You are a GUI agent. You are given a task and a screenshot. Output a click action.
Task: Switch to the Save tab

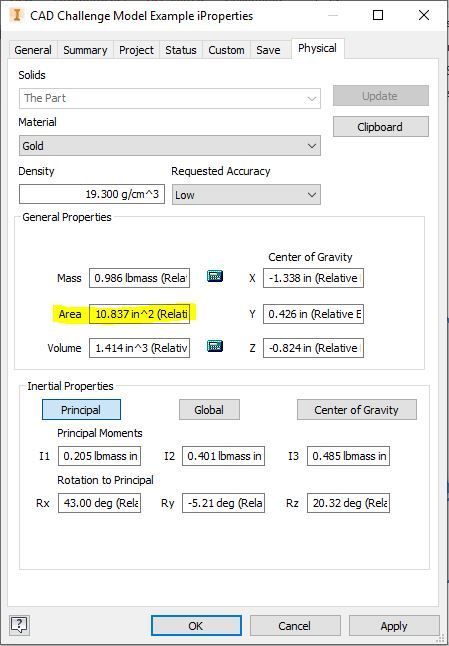[x=268, y=50]
